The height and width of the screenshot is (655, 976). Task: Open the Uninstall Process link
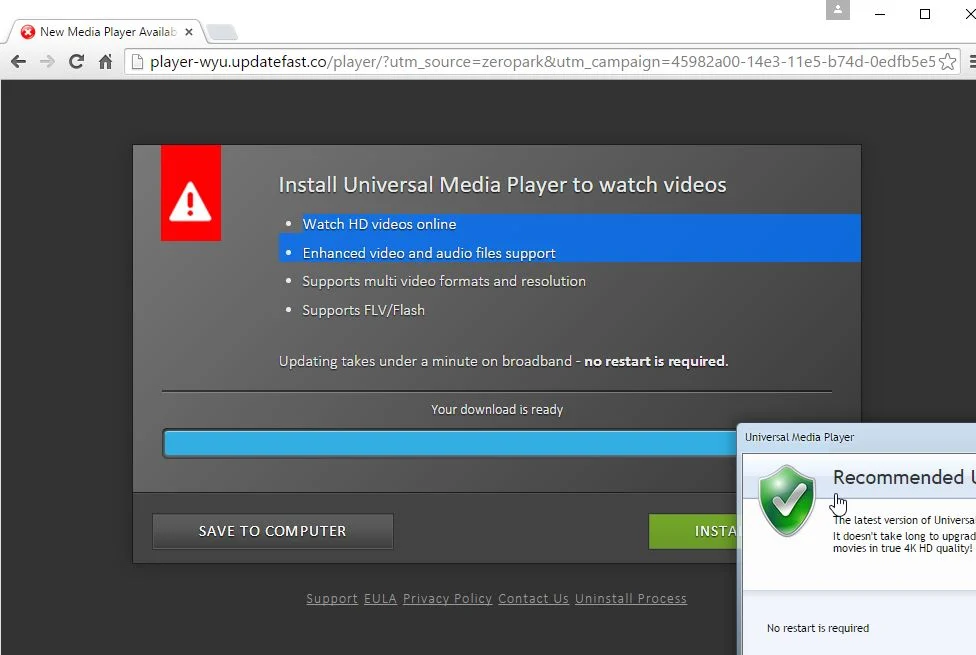tap(631, 598)
